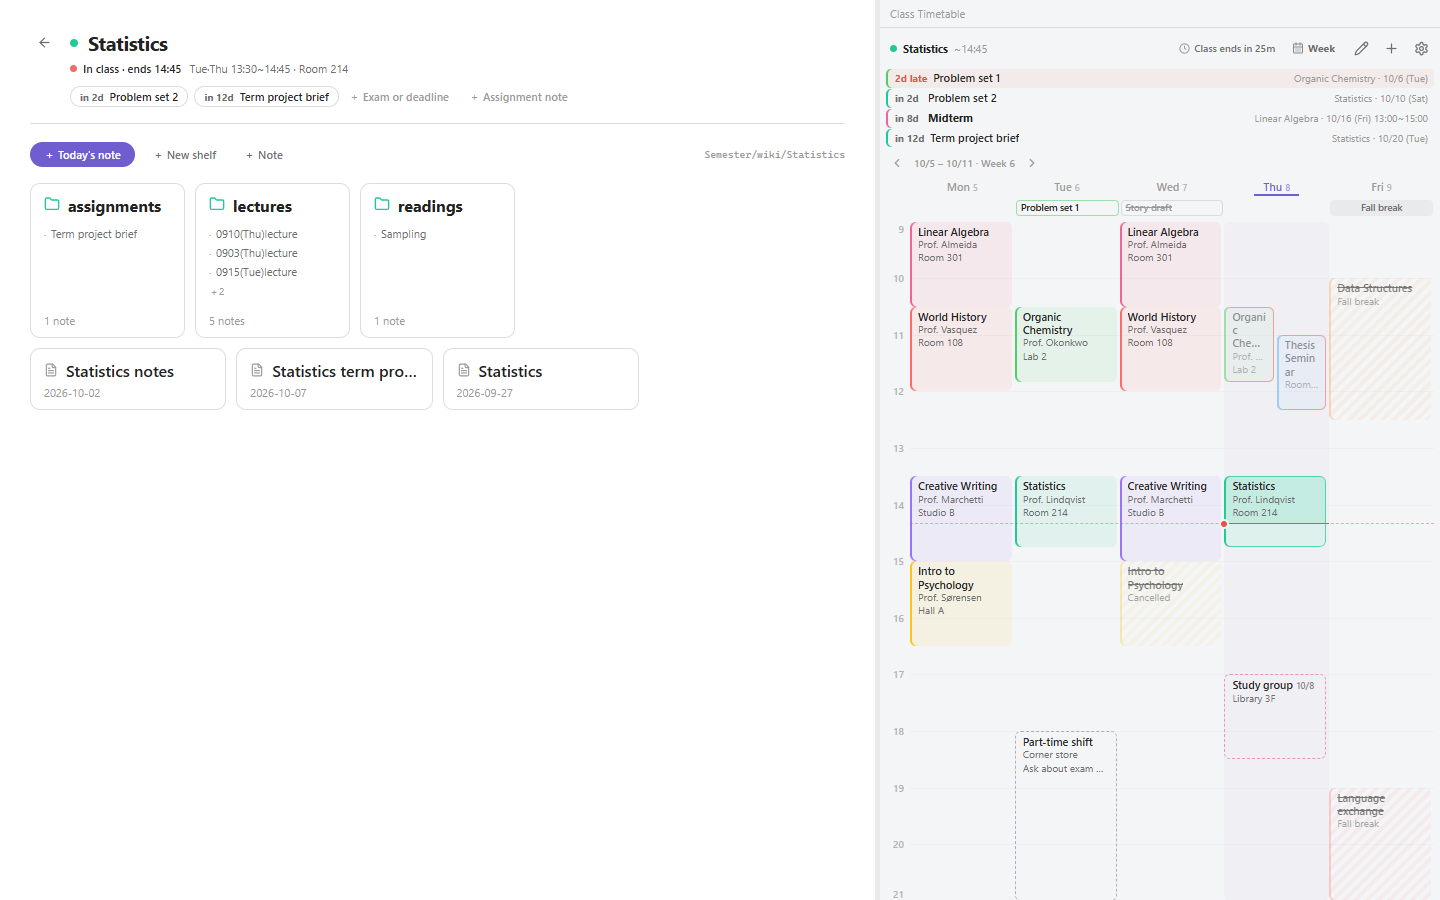Open the timetable edit pencil icon
1440x900 pixels.
pos(1361,48)
